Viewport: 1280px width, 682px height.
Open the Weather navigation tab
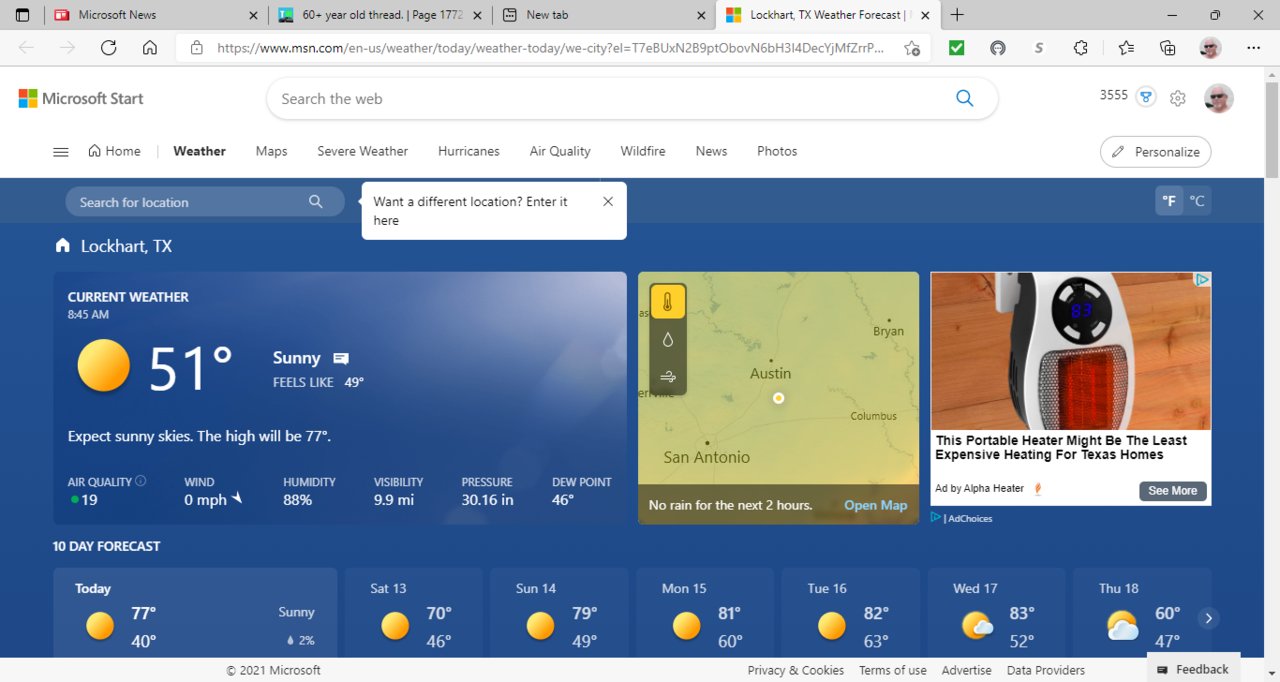click(x=199, y=151)
